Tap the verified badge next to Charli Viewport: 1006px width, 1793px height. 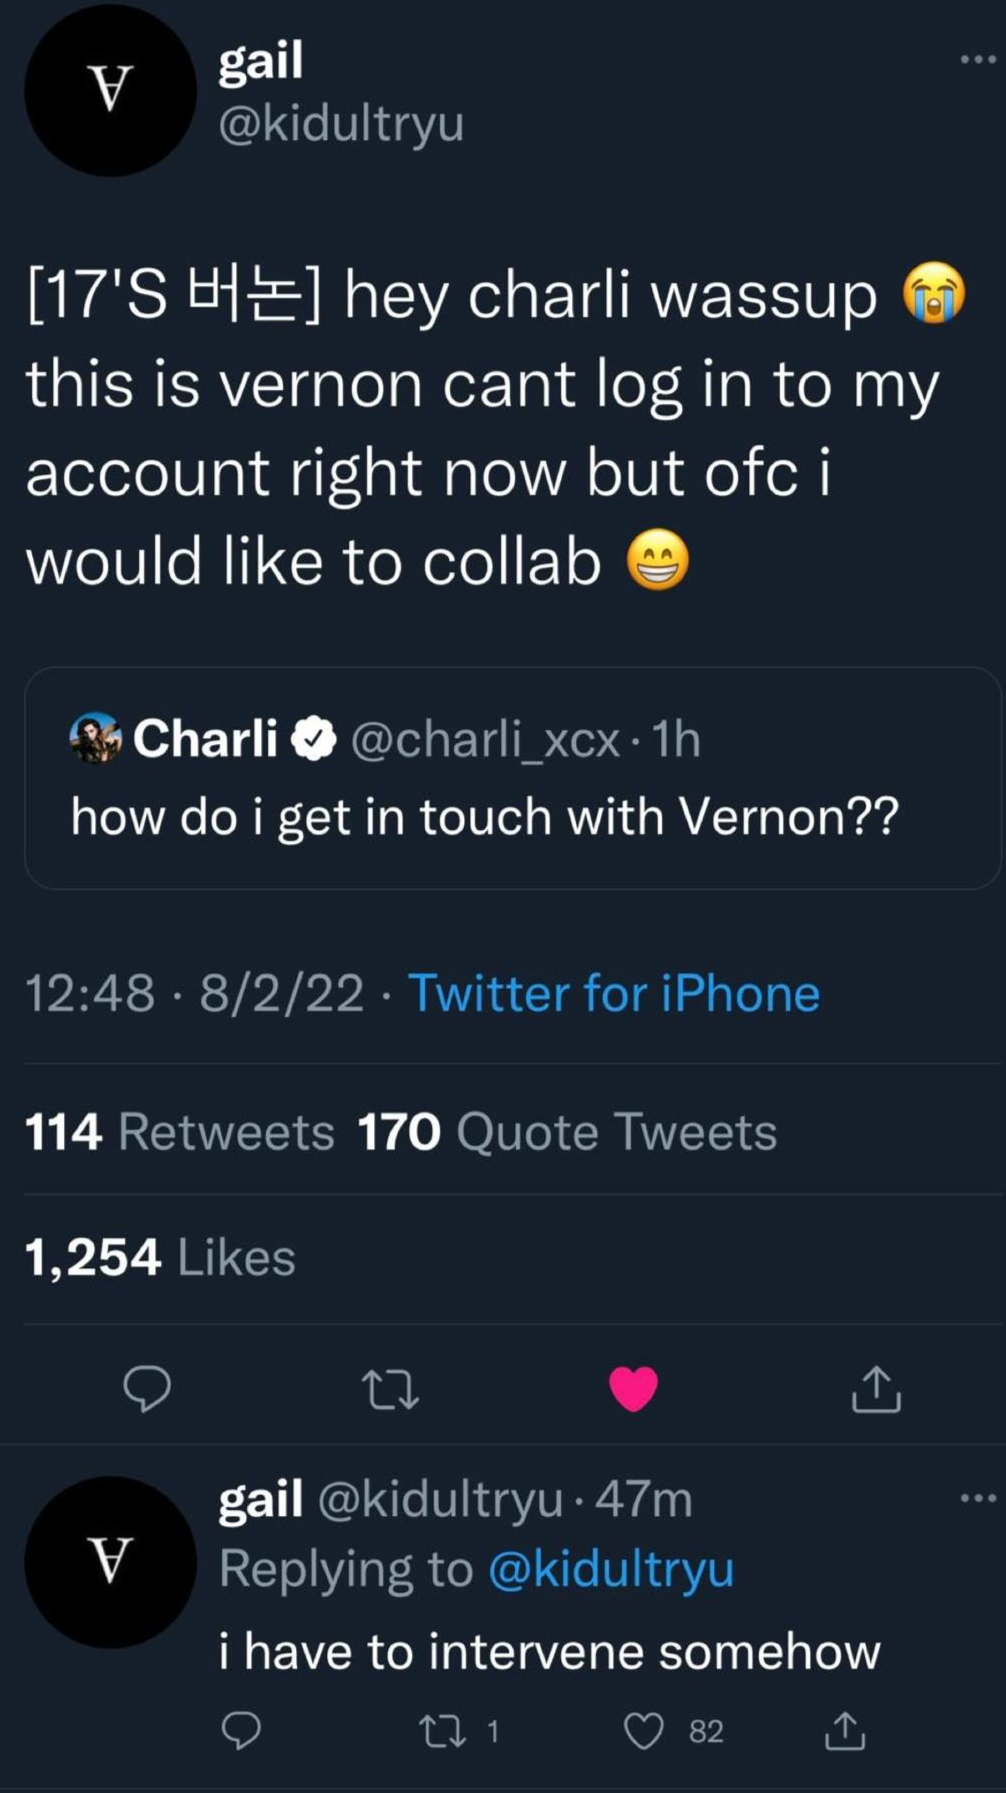pos(314,739)
